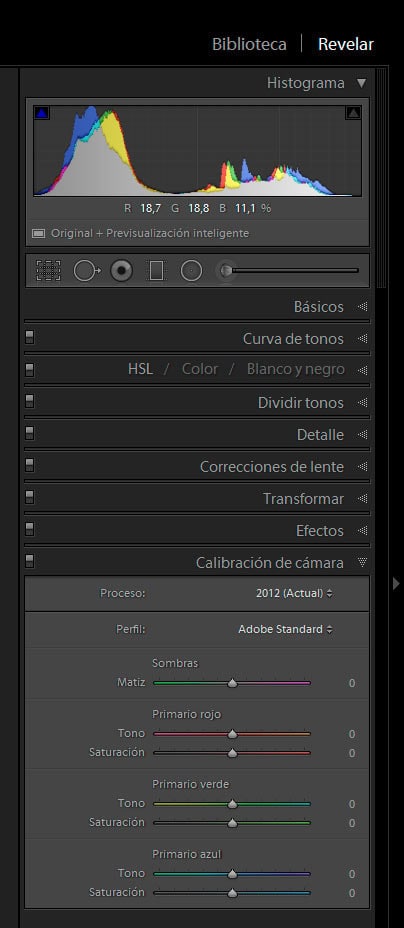Click the smart preview status icon
The image size is (404, 928).
tap(38, 233)
